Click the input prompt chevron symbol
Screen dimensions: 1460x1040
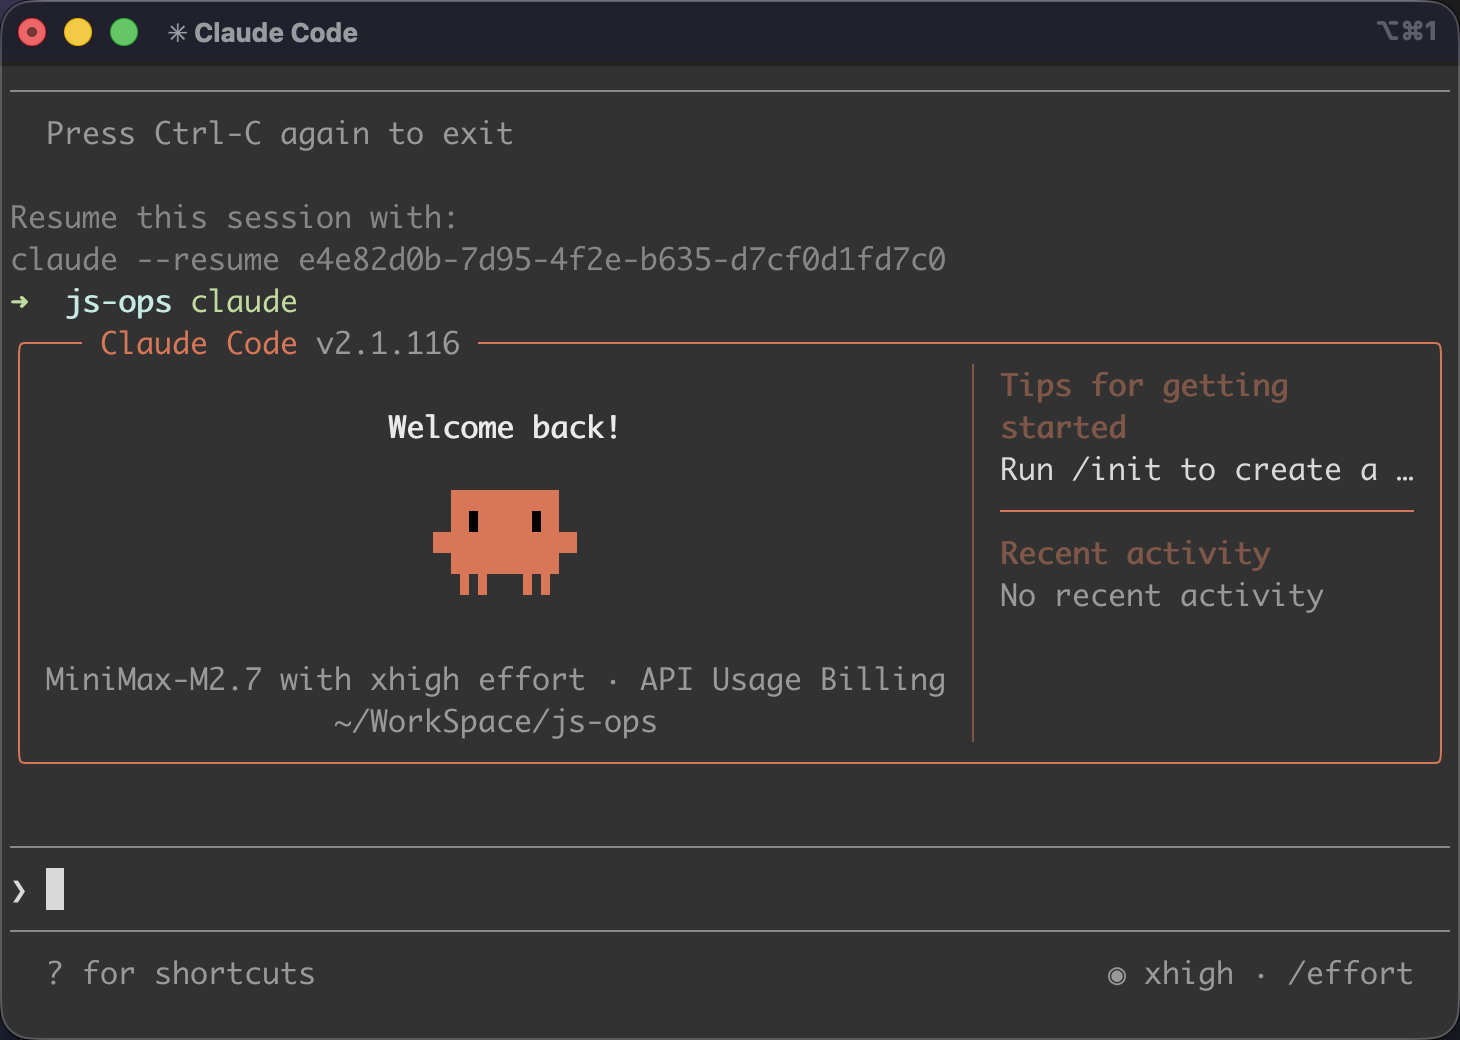(x=19, y=890)
